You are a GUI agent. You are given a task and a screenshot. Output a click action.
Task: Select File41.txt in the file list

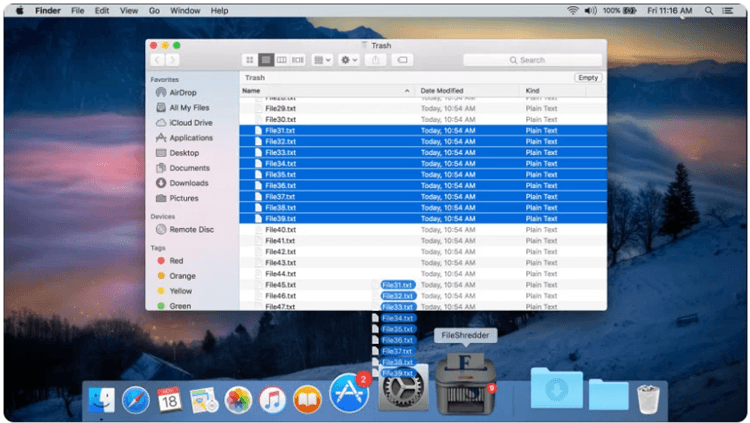[x=279, y=241]
